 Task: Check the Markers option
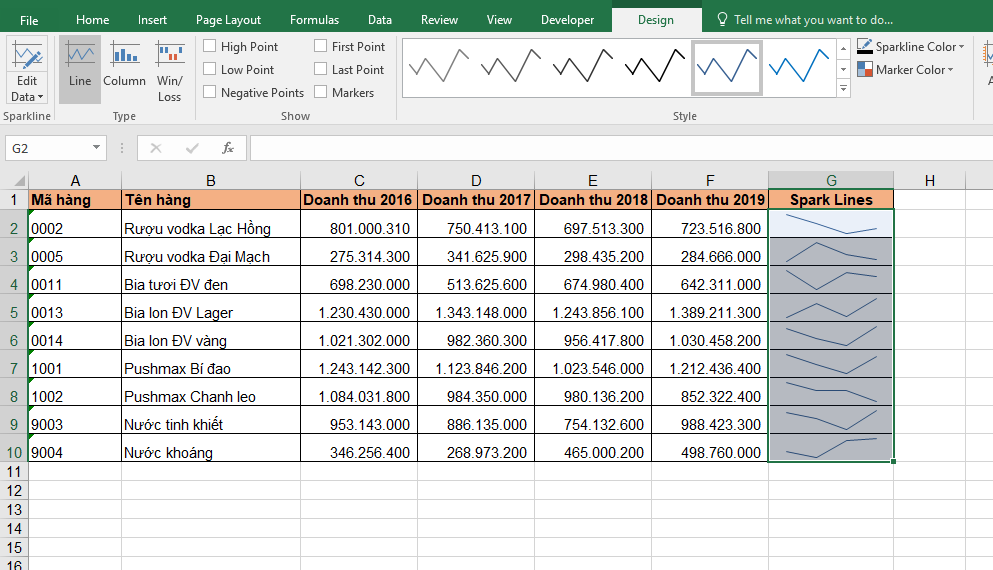pos(321,92)
